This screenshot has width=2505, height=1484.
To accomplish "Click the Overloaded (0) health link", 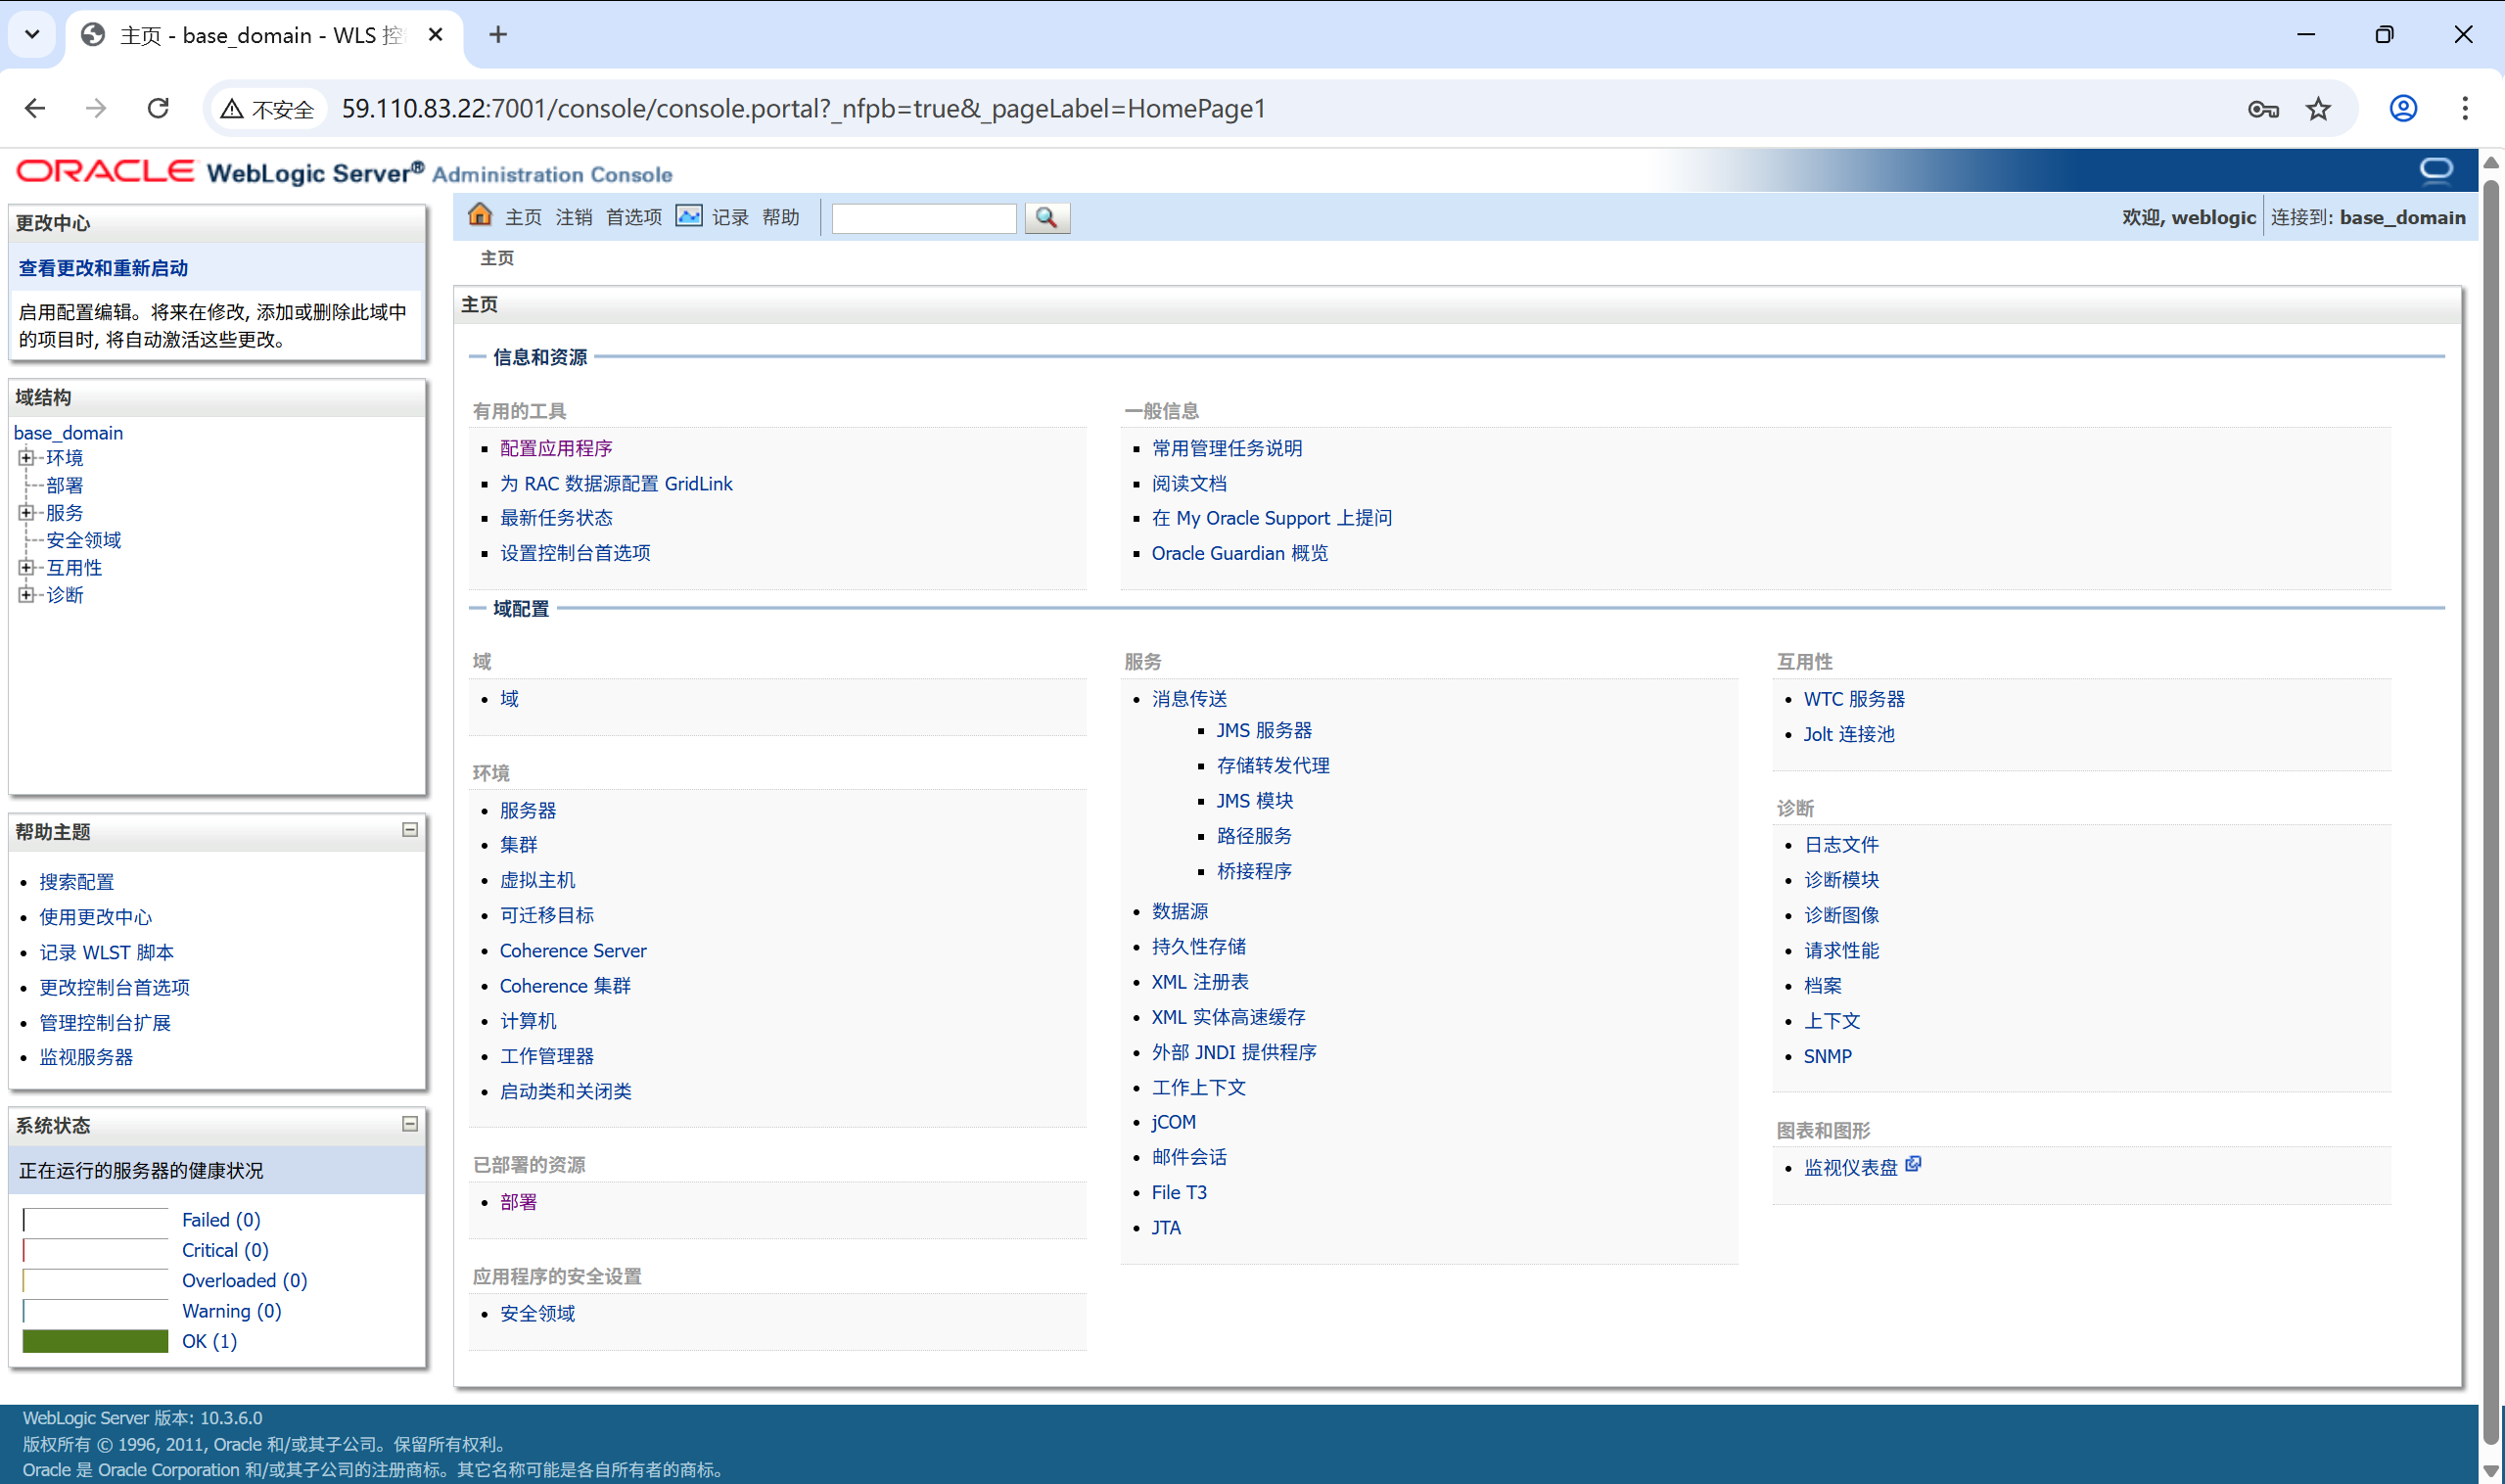I will [x=244, y=1280].
